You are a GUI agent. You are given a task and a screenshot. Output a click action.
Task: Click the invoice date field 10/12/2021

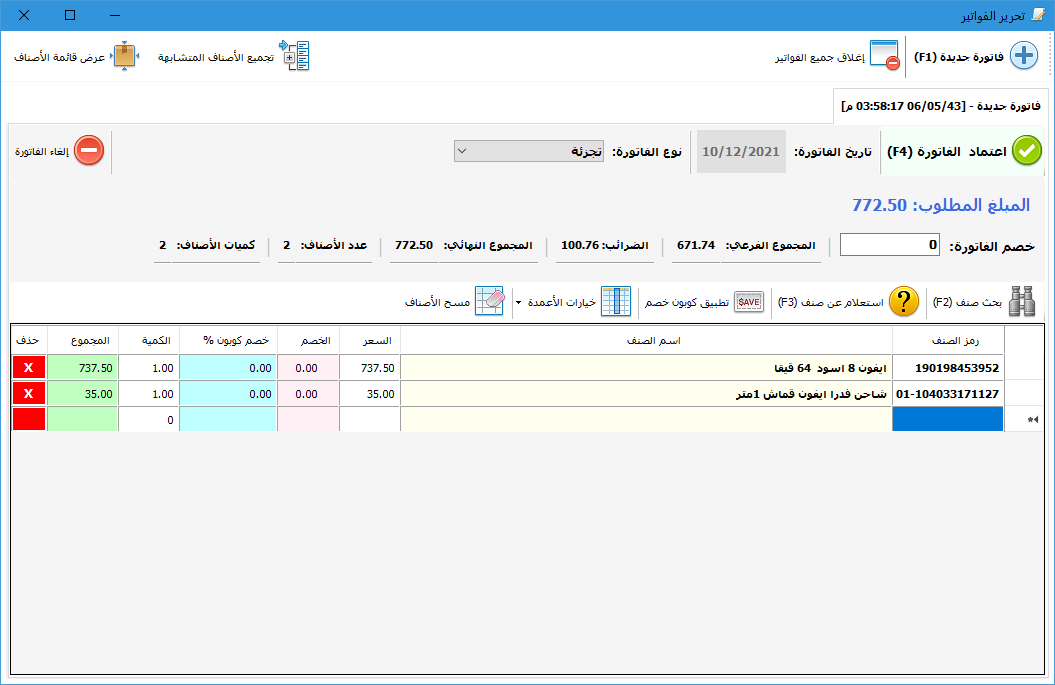click(738, 151)
